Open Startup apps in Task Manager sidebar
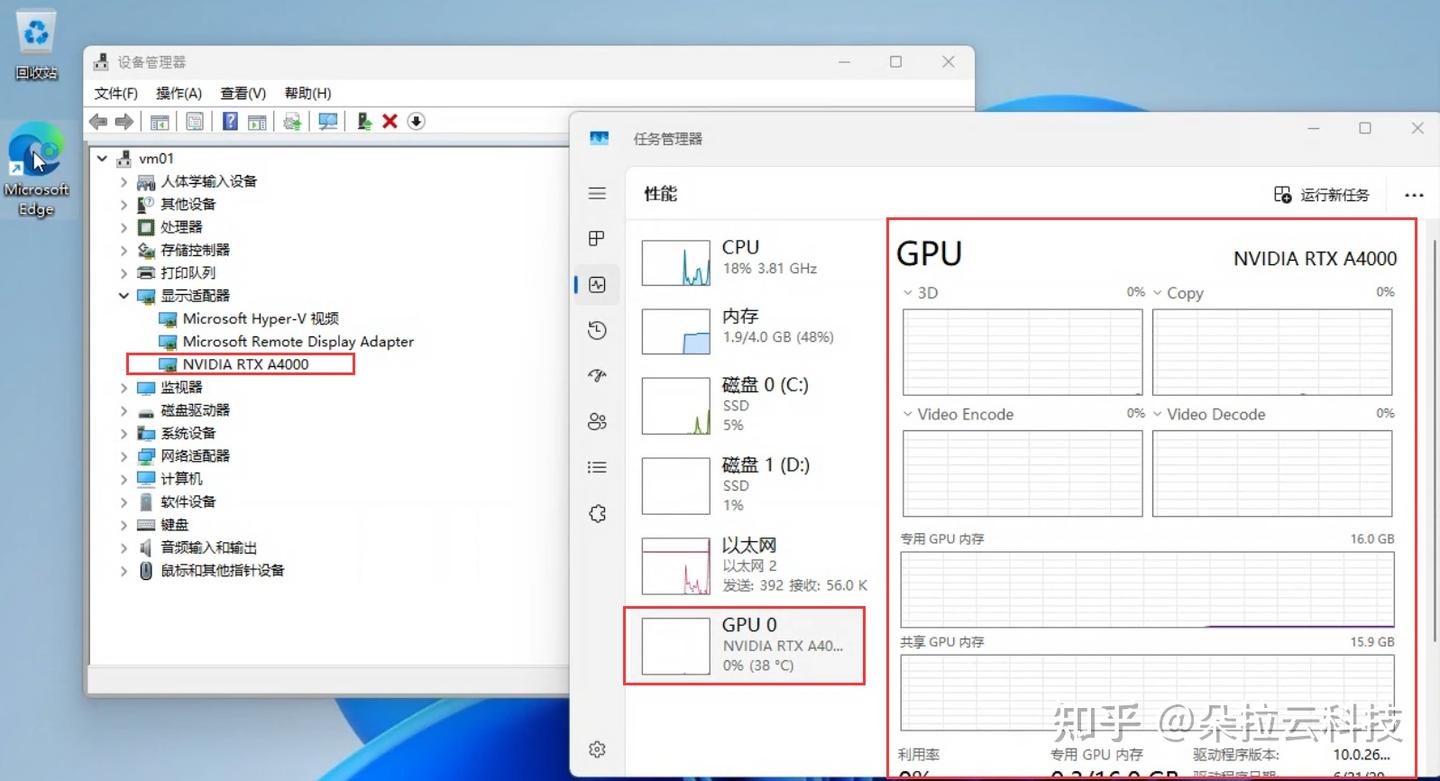1440x781 pixels. coord(597,375)
